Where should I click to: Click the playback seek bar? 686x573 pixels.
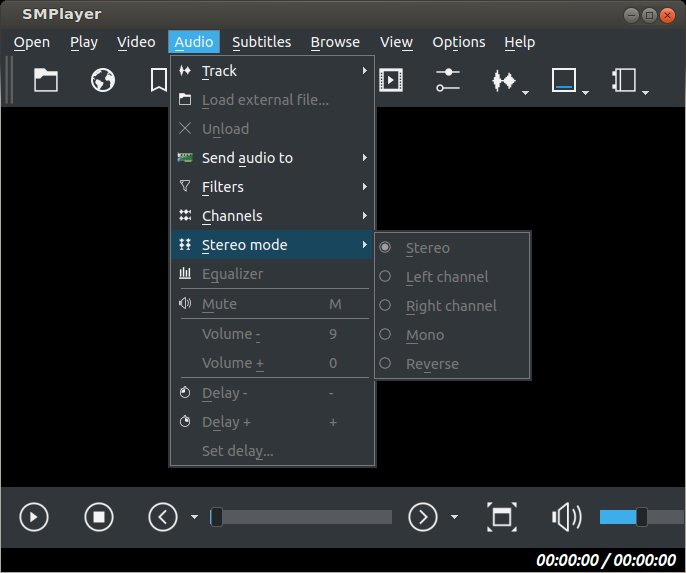coord(301,517)
